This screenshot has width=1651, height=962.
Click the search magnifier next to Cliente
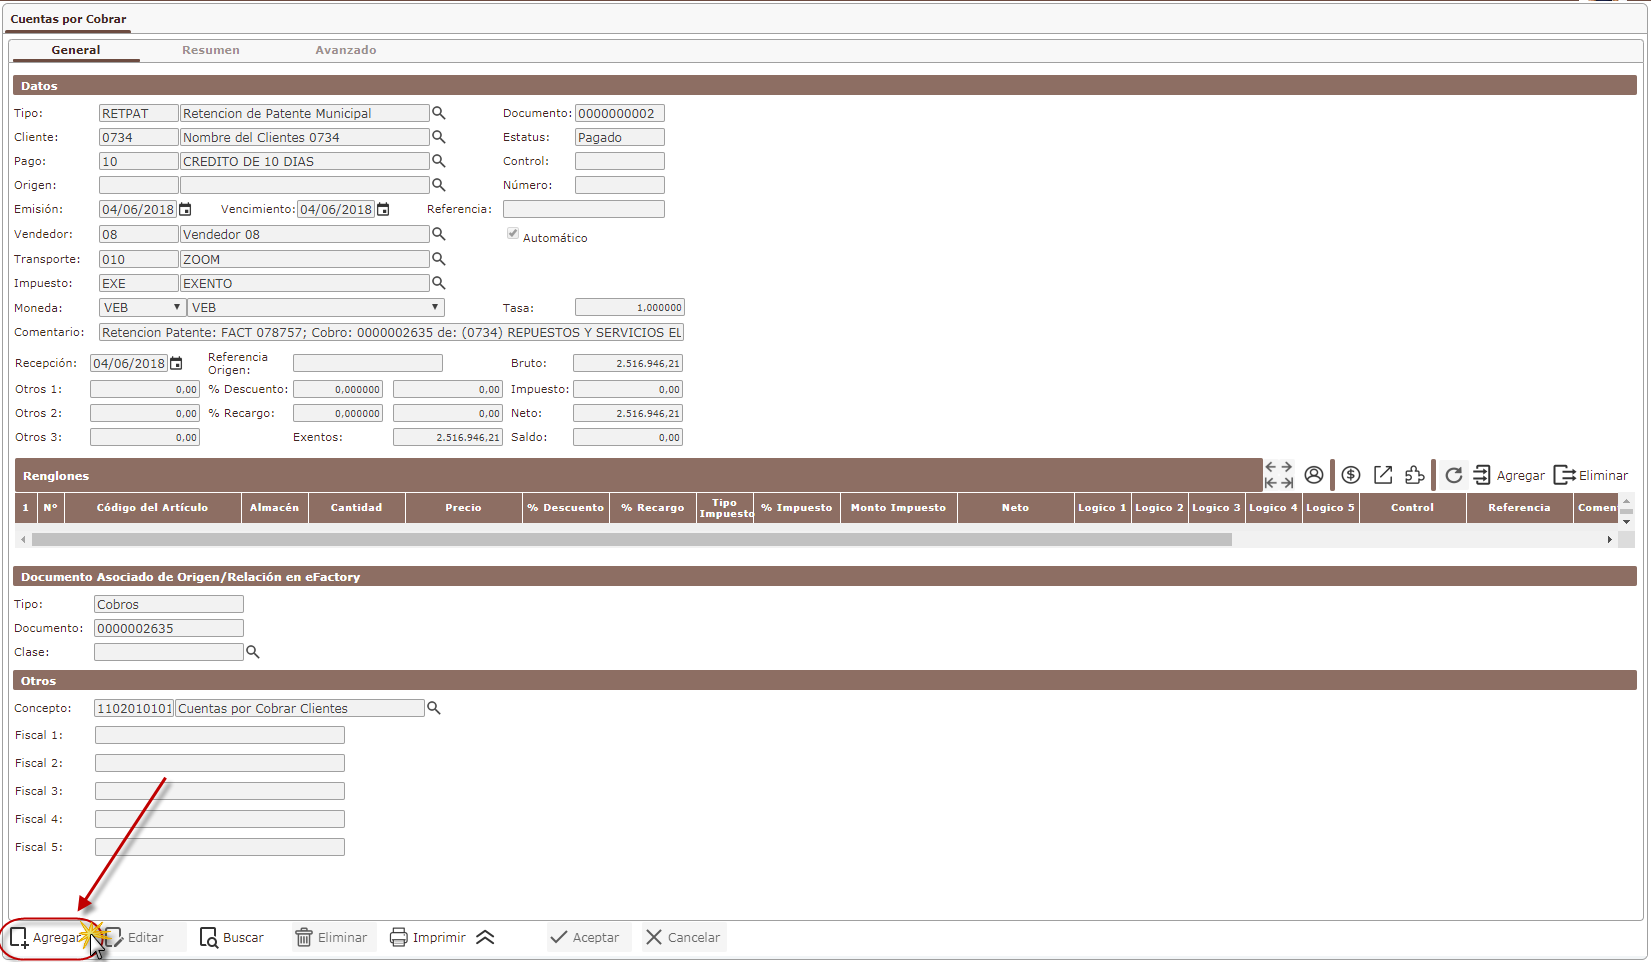438,137
